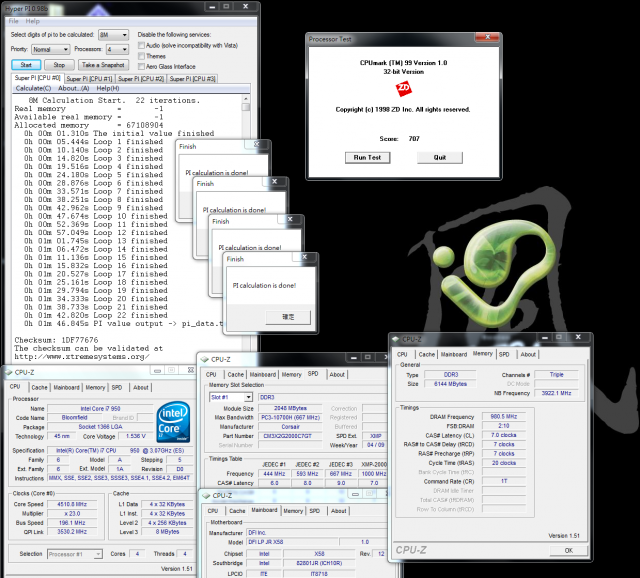
Task: Open the Priority dropdown set to Normal
Action: pyautogui.click(x=50, y=49)
